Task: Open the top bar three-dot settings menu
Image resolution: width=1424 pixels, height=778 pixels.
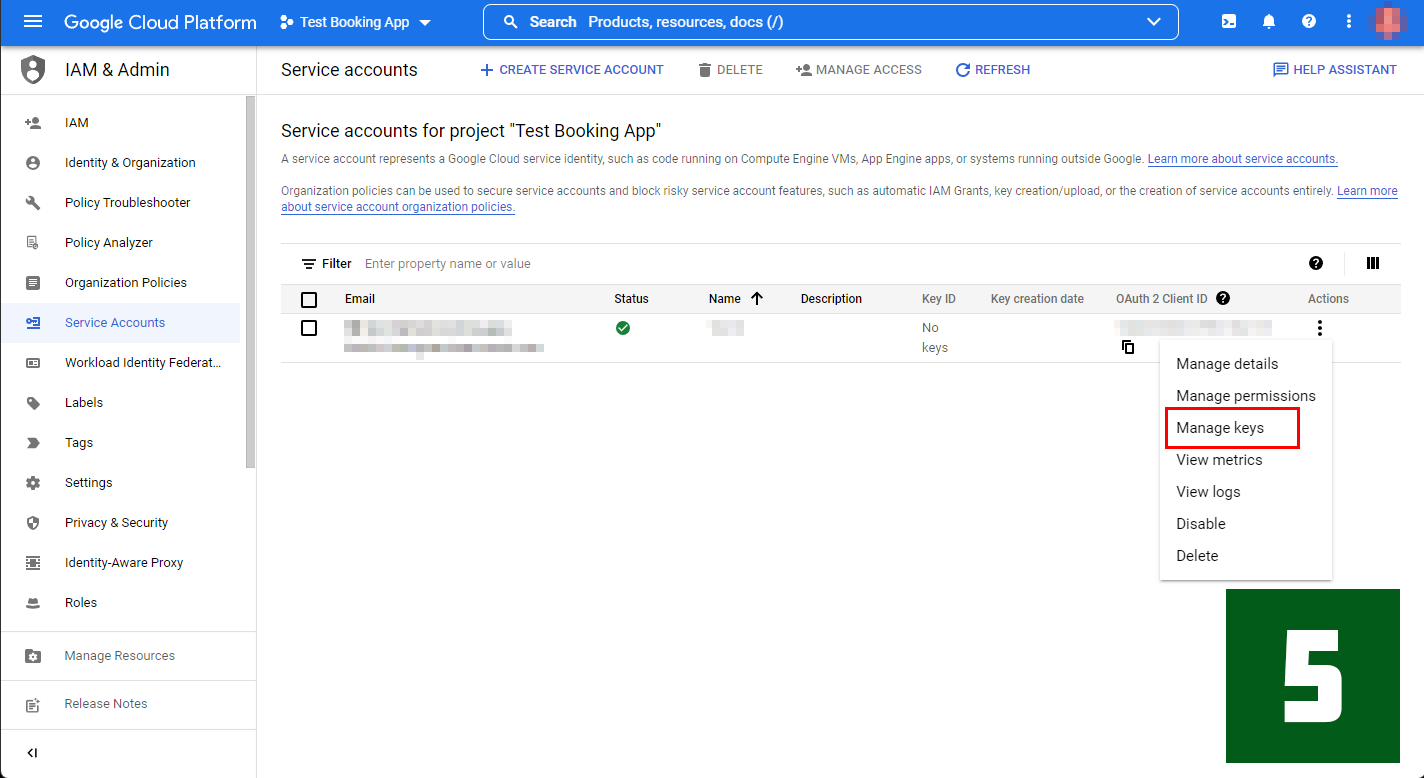Action: [1349, 22]
